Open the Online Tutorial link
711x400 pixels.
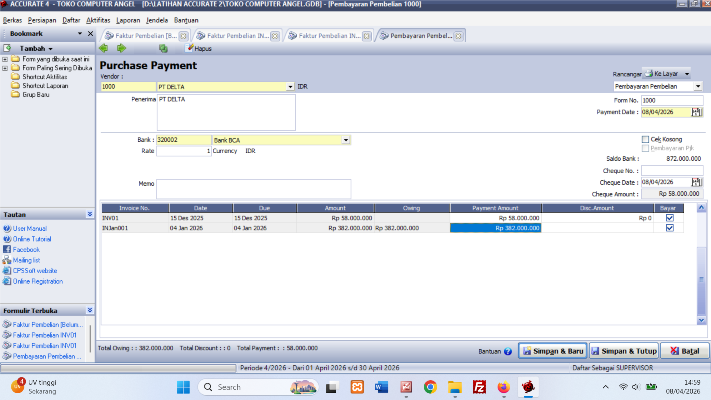pos(32,239)
